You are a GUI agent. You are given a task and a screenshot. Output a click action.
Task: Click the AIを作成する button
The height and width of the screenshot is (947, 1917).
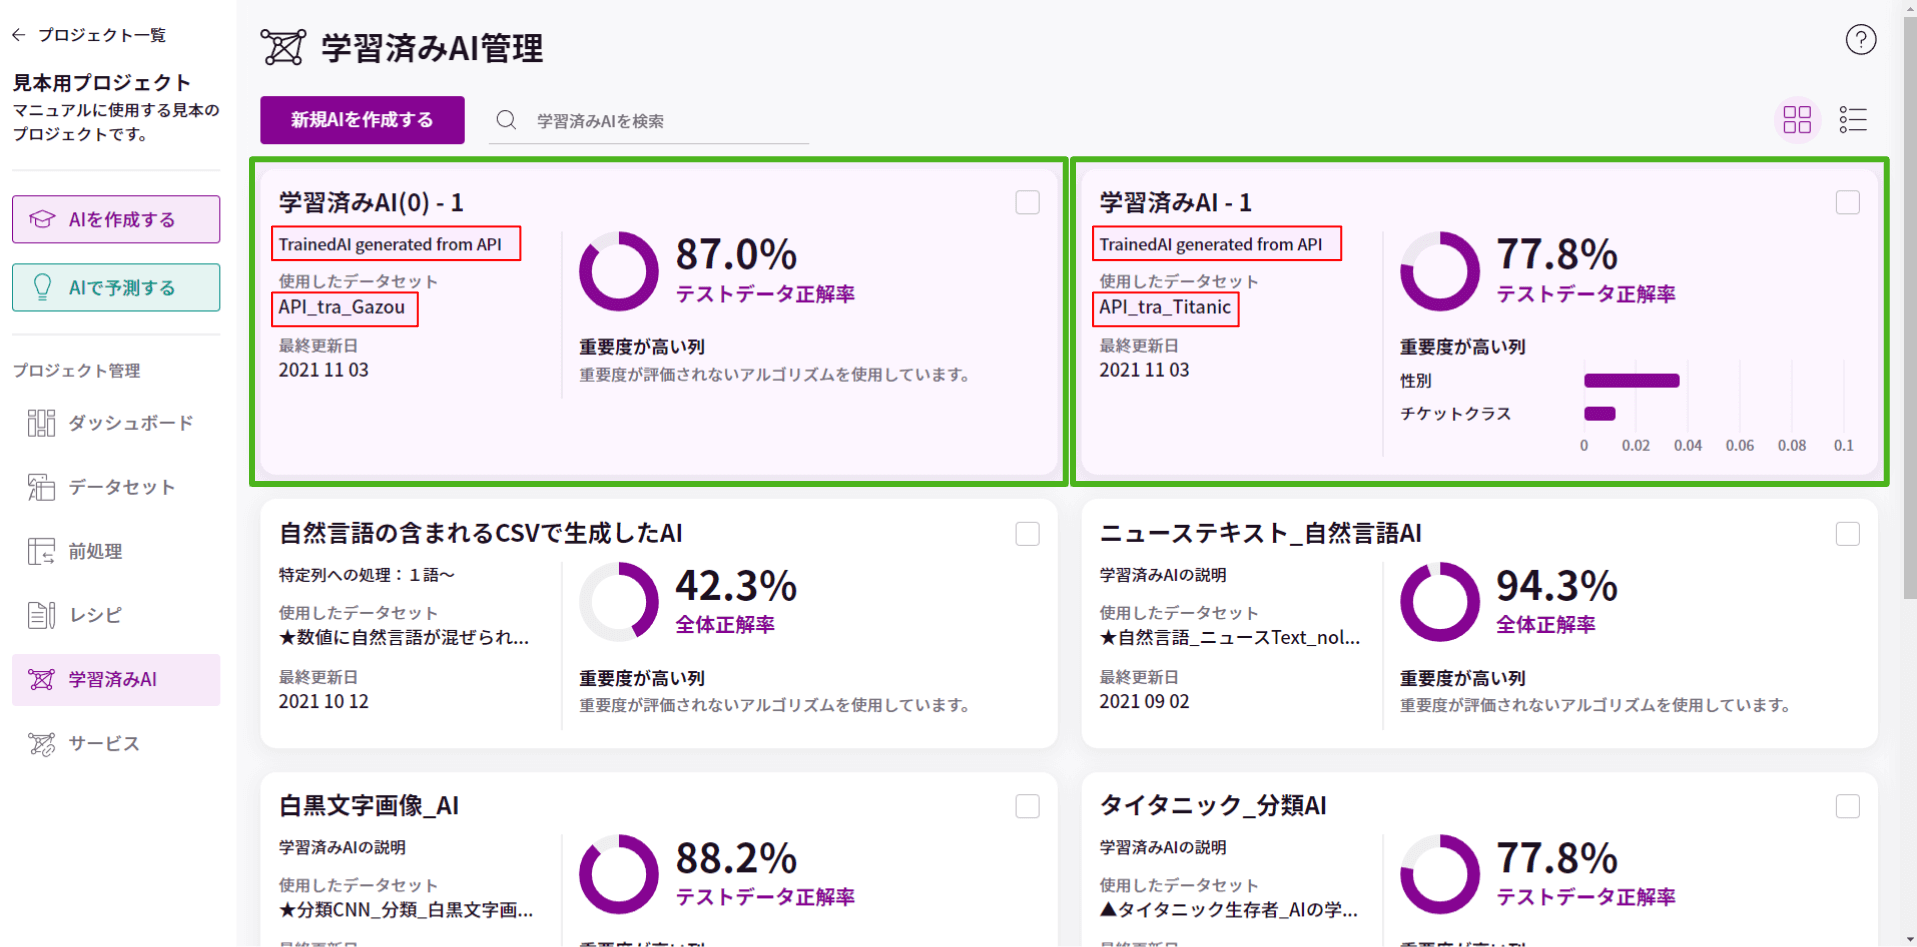click(116, 219)
